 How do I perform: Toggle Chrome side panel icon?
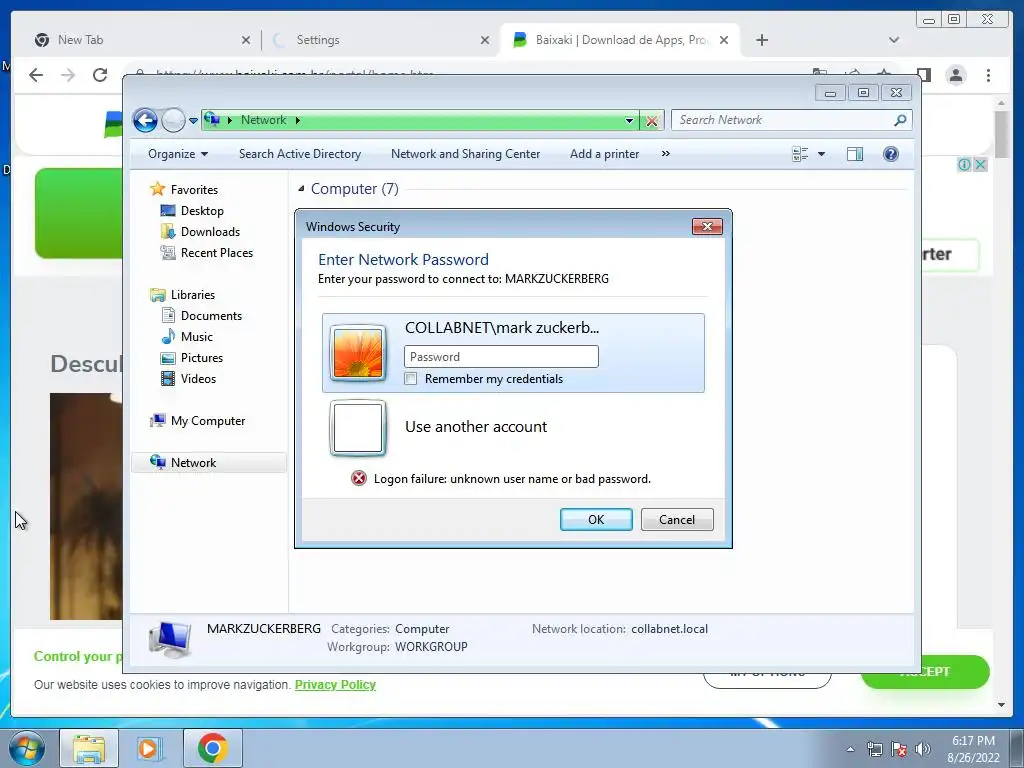923,75
